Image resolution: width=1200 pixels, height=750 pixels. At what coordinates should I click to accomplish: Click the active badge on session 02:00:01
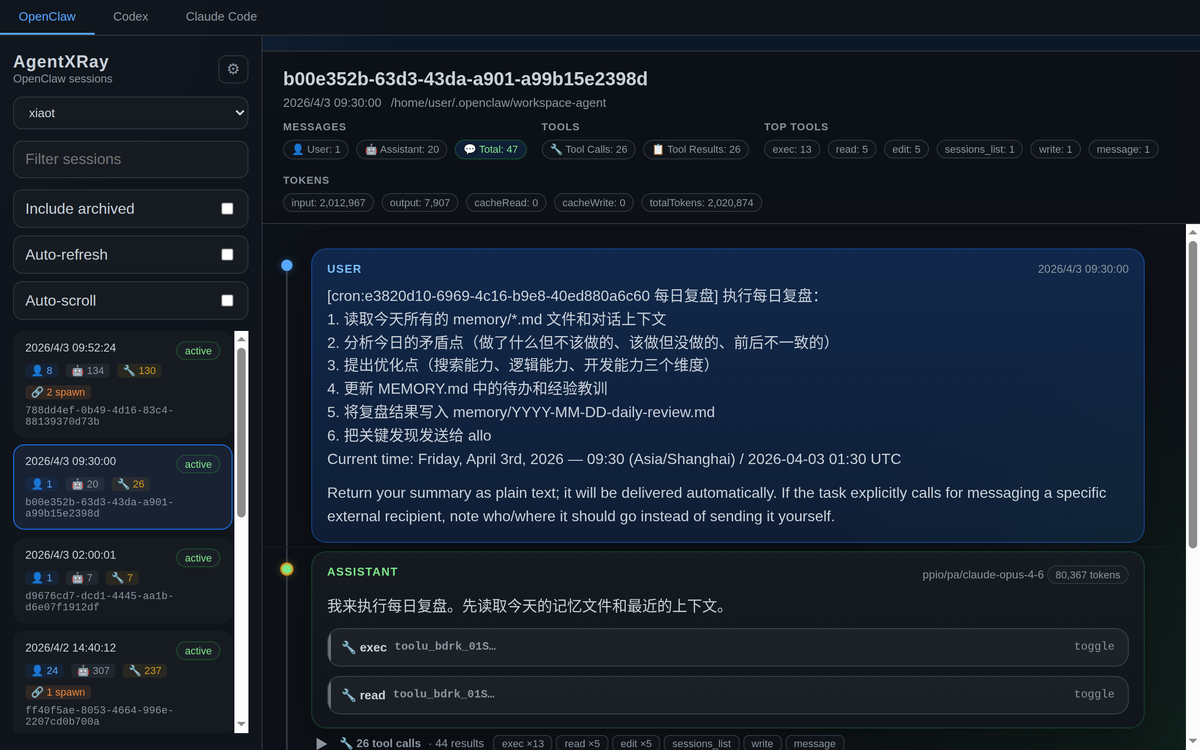[x=198, y=558]
